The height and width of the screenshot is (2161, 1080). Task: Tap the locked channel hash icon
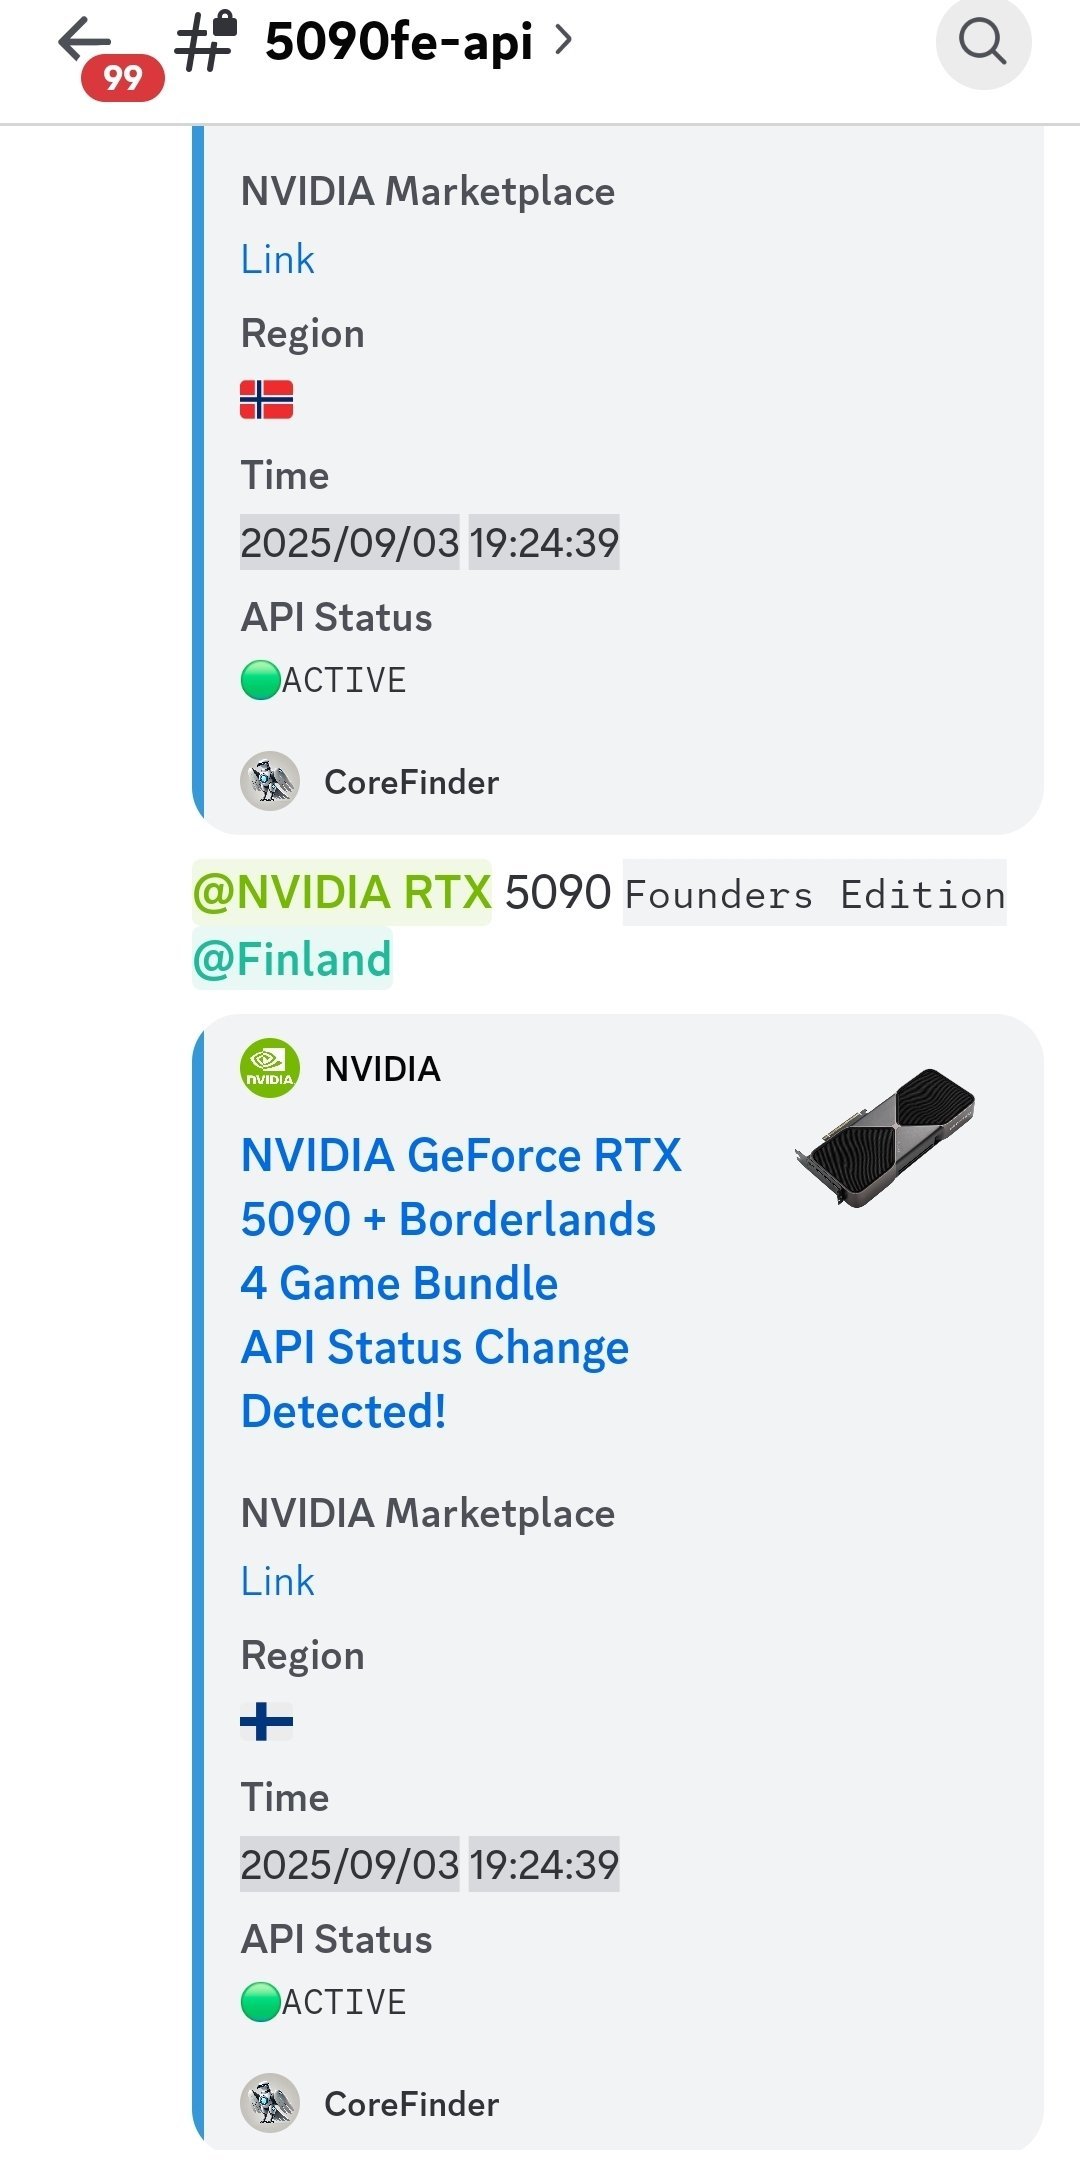(207, 42)
